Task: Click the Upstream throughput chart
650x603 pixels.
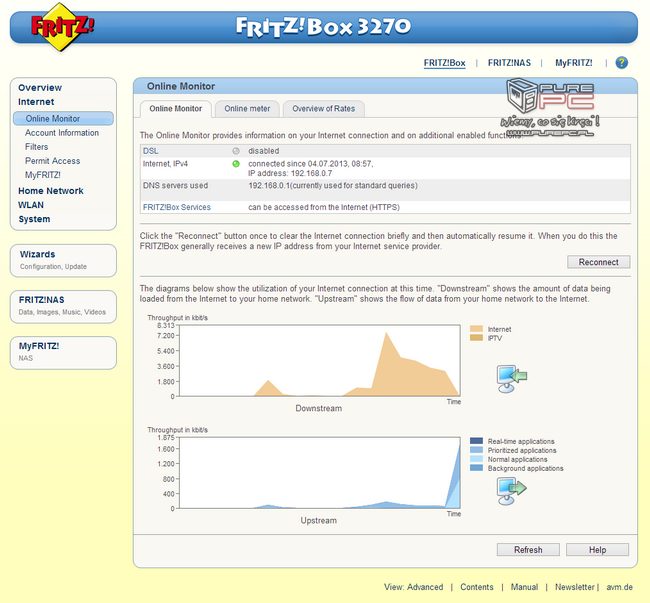Action: (320, 473)
